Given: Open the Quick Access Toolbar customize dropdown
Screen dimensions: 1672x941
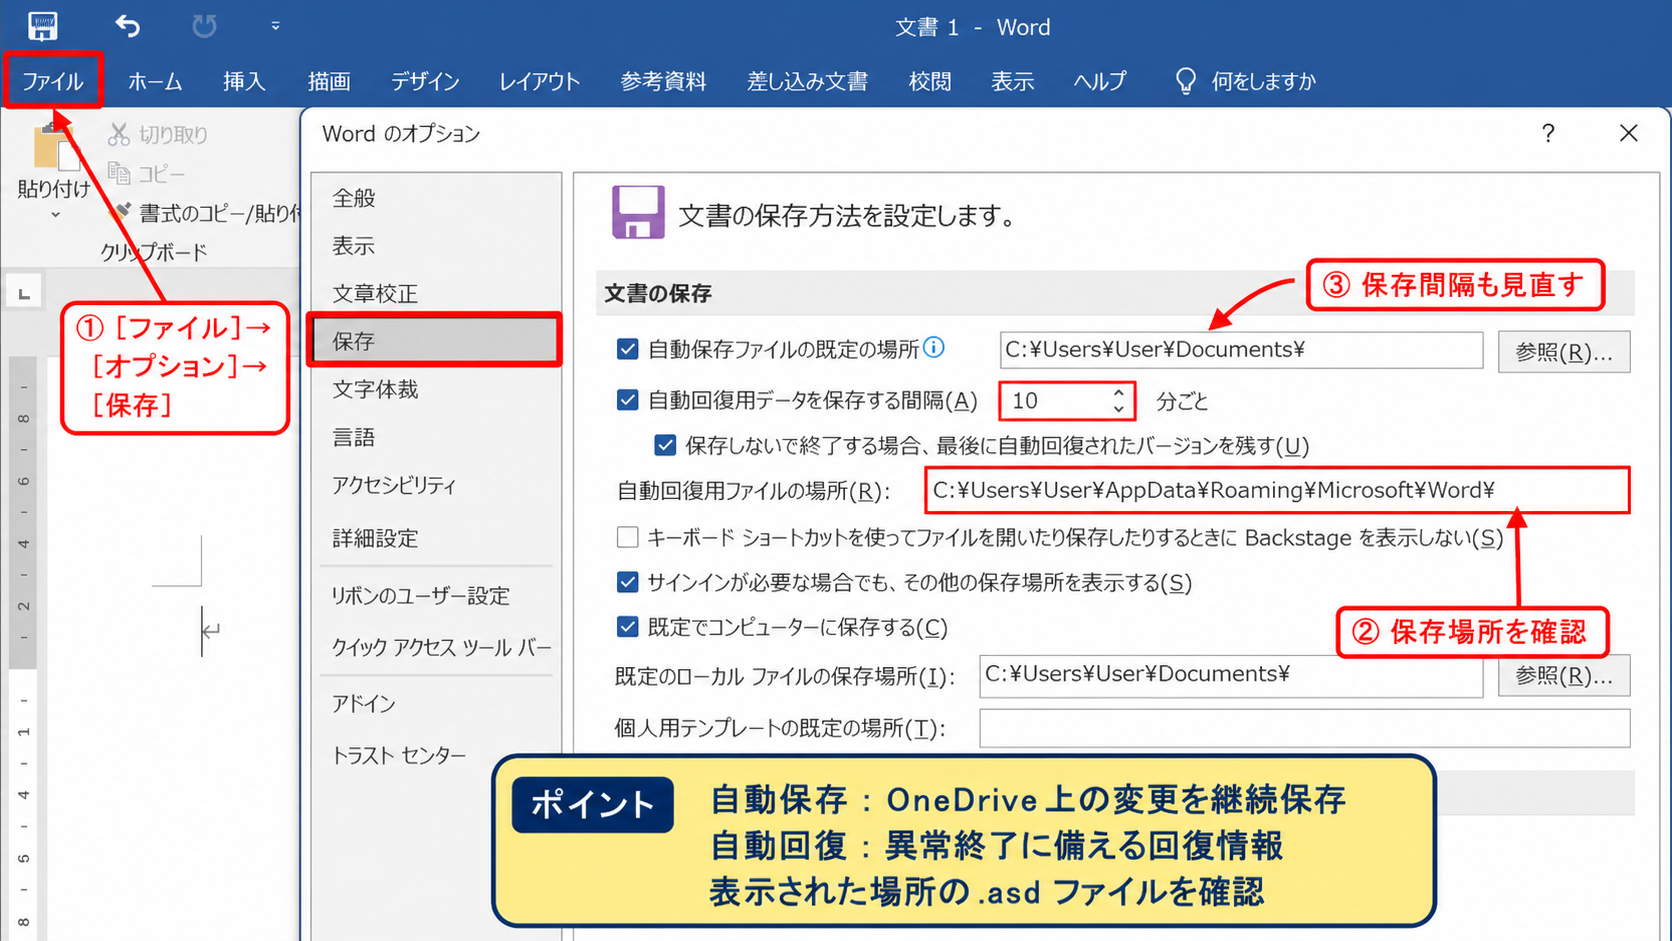Looking at the screenshot, I should 275,26.
